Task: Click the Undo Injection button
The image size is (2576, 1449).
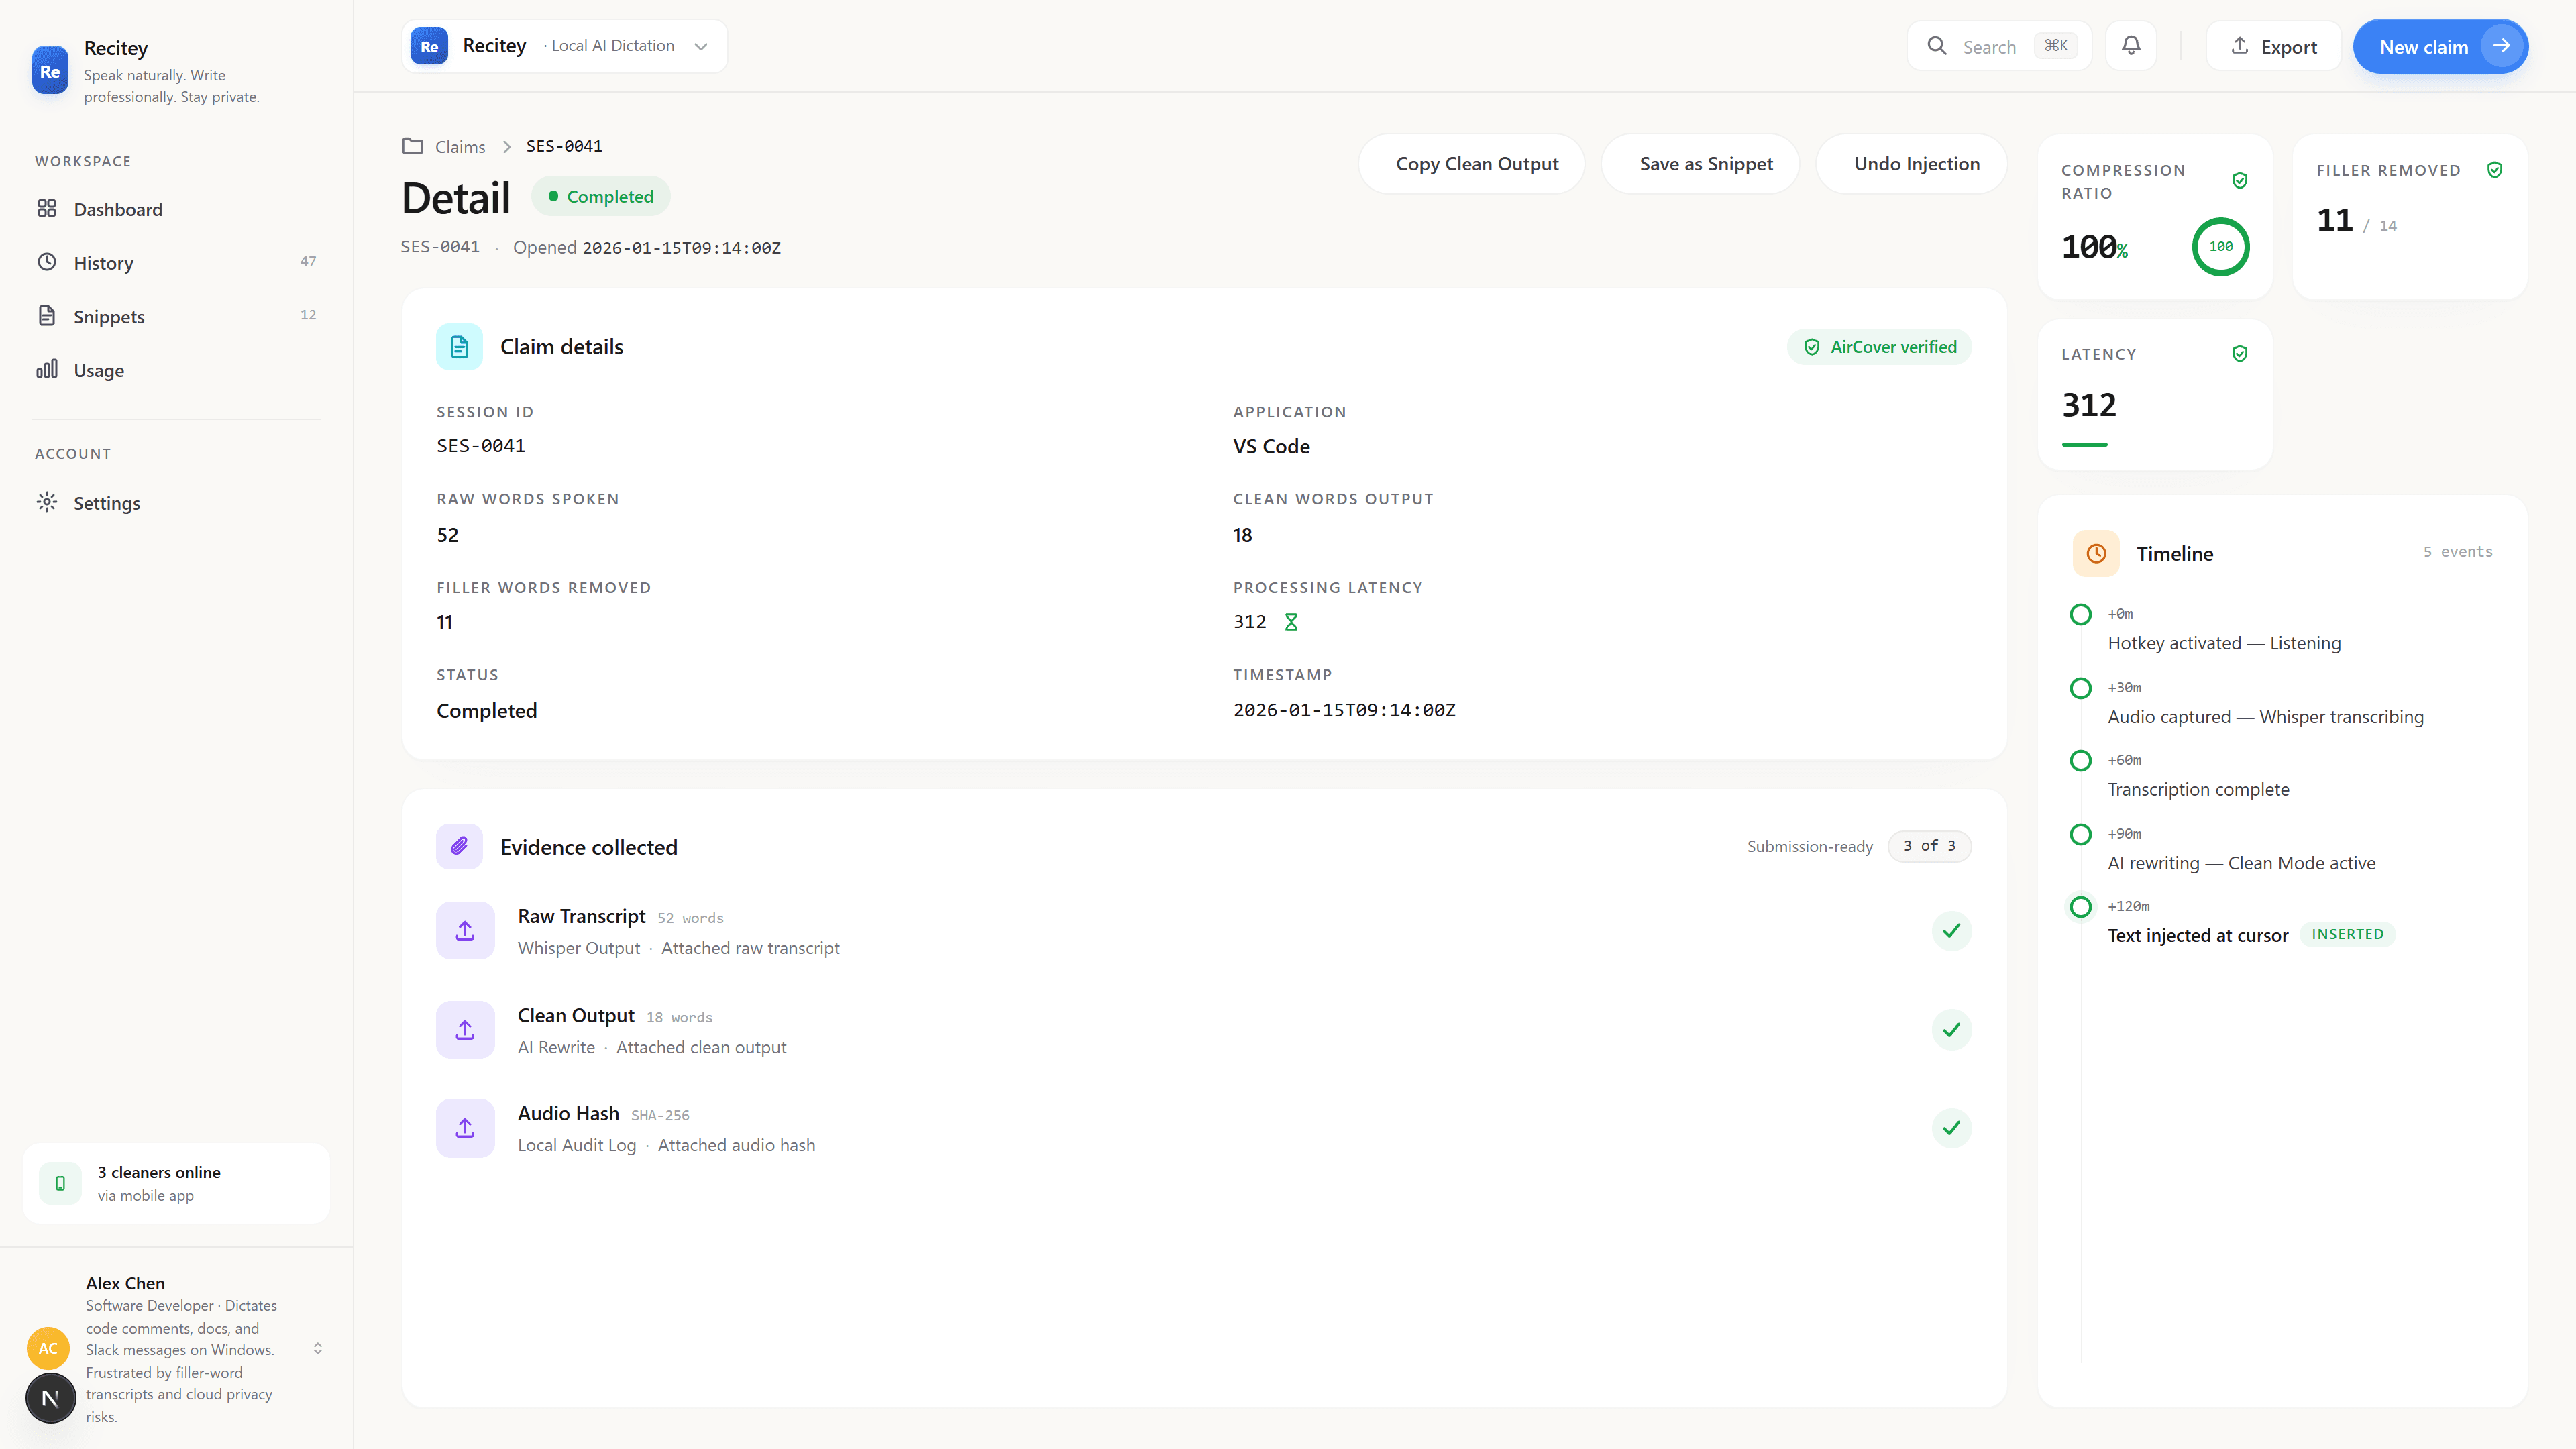Action: [x=1916, y=164]
